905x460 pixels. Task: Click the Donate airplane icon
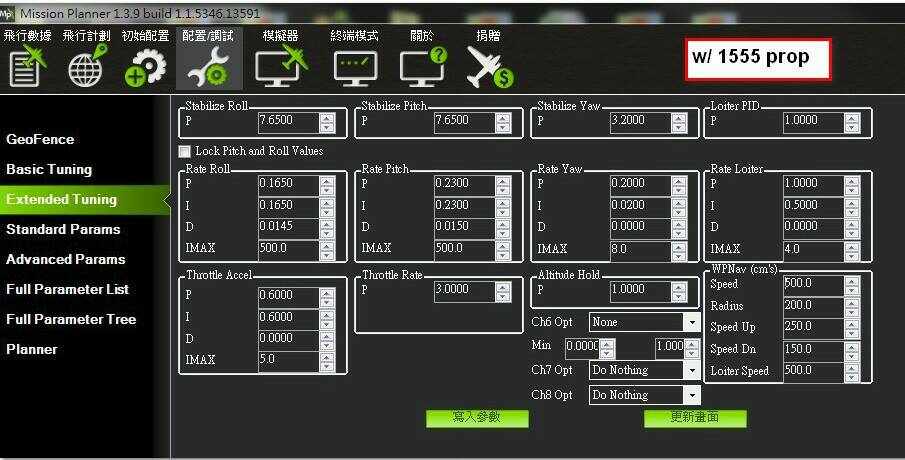point(489,66)
